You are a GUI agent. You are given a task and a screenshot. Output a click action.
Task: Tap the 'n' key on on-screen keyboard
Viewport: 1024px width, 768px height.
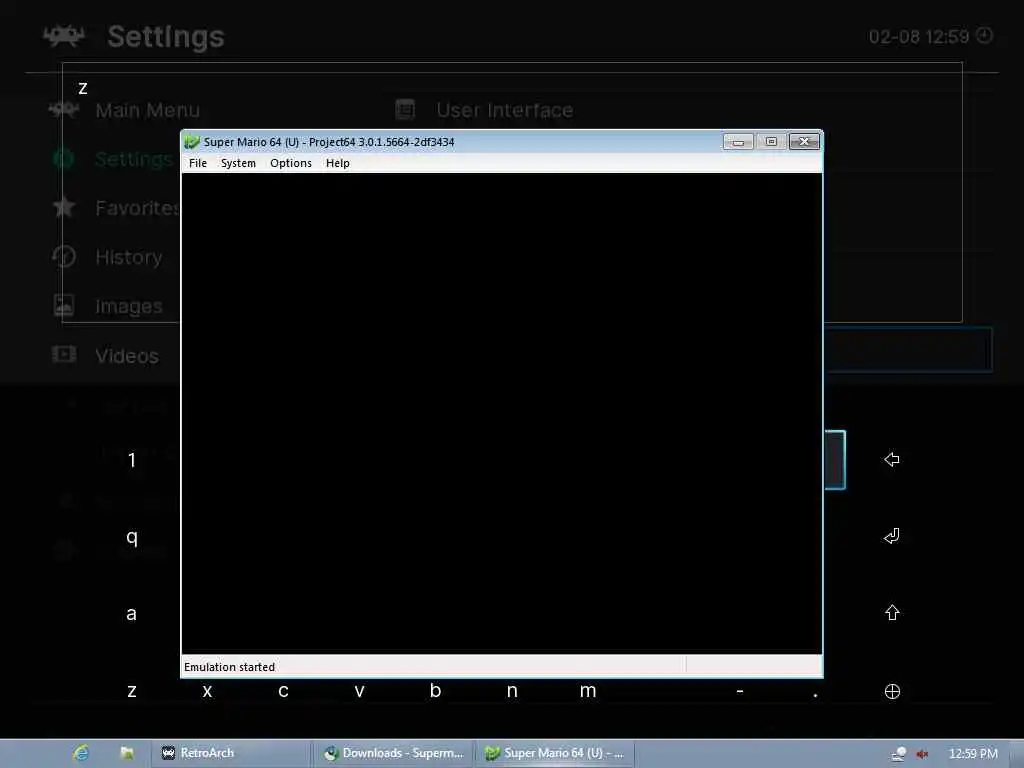point(512,691)
